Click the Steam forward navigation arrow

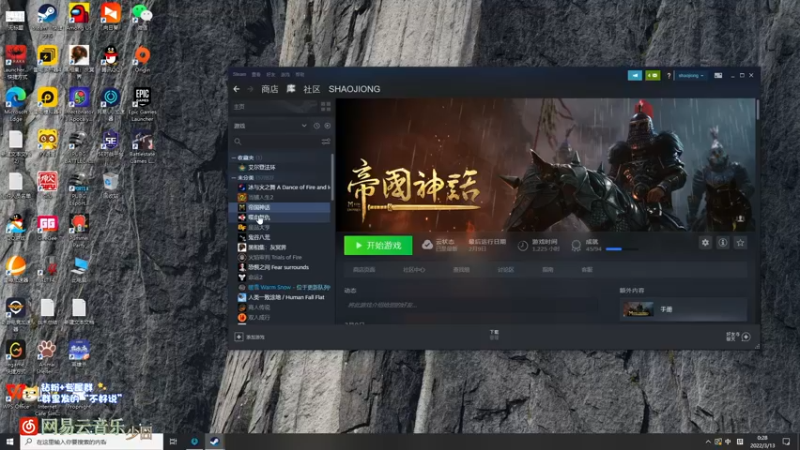250,89
